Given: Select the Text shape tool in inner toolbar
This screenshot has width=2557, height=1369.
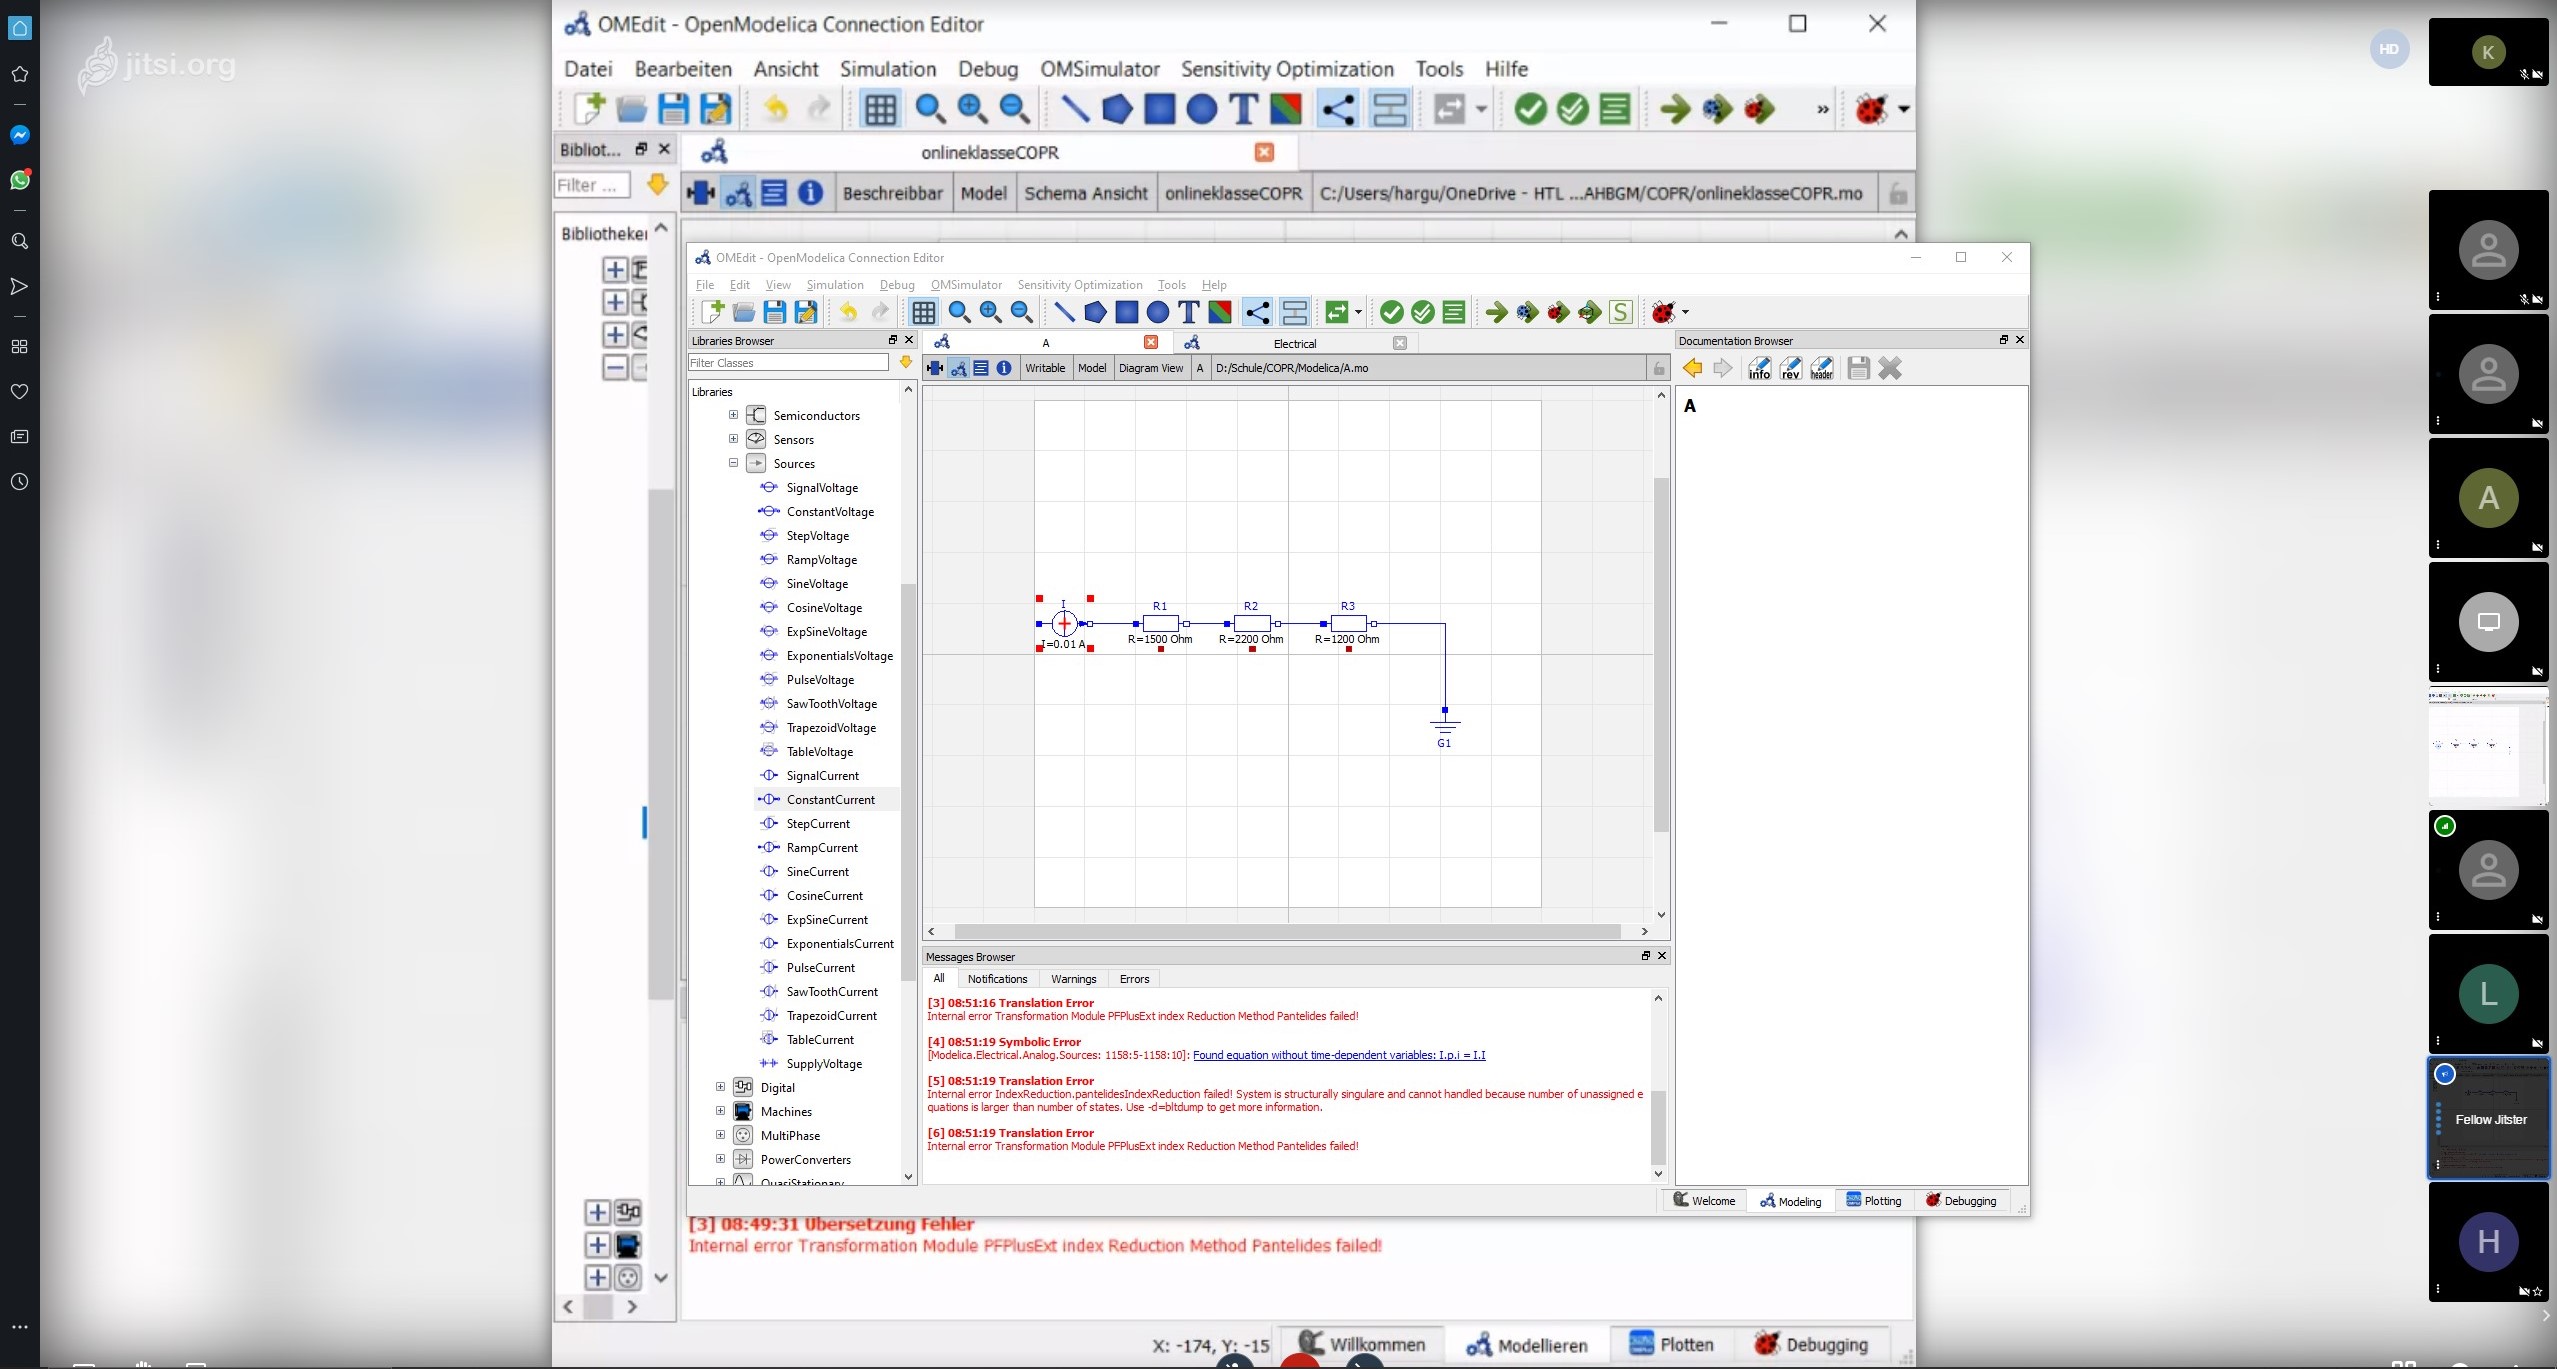Looking at the screenshot, I should (x=1188, y=313).
